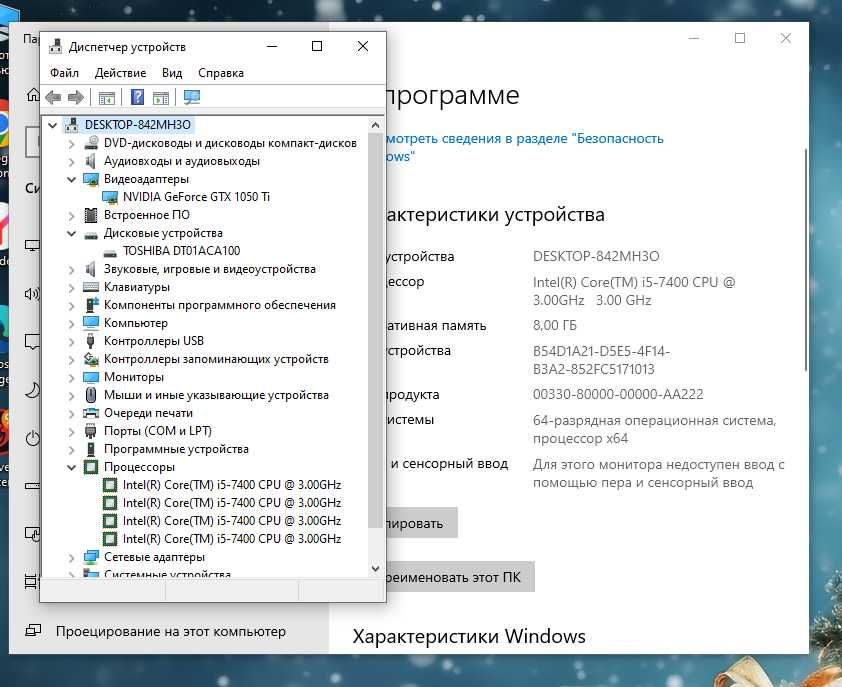Click the Сетевые адаптеры icon

(91, 557)
